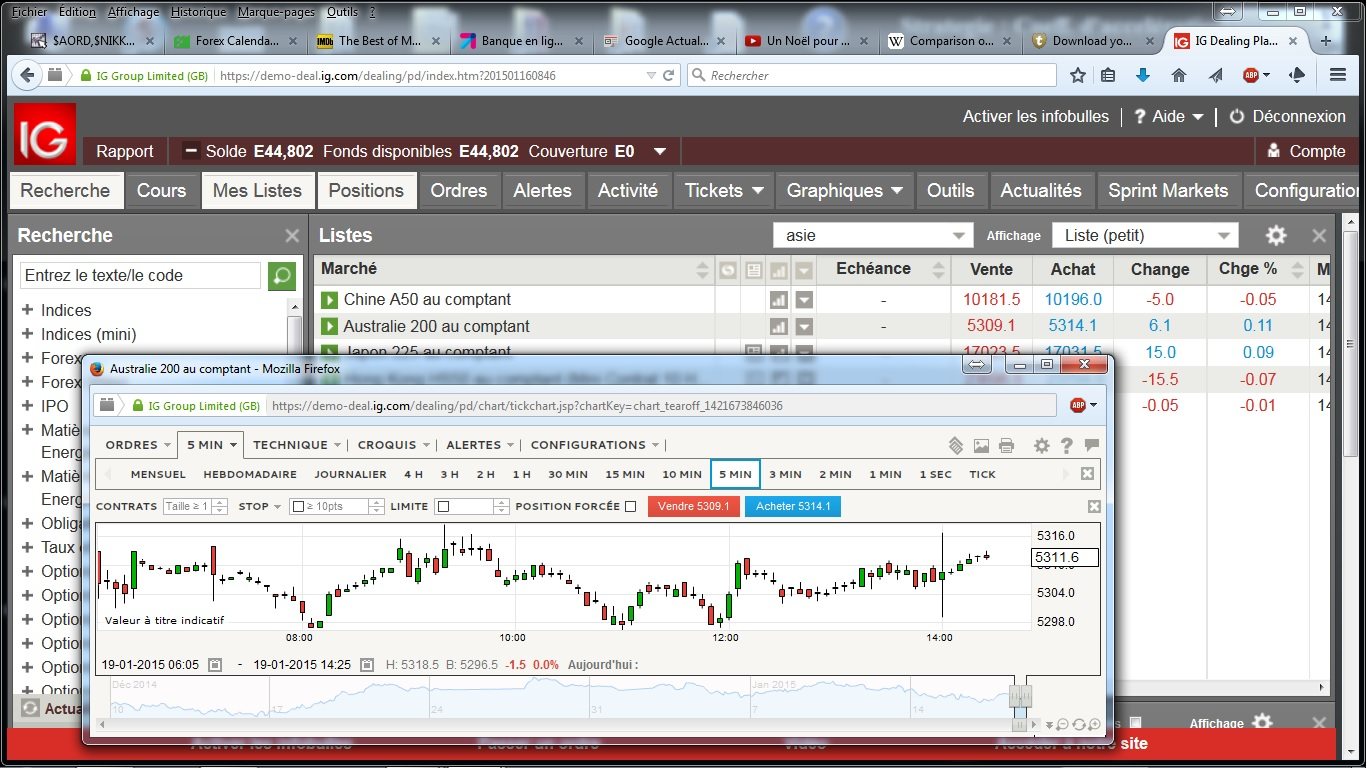Open the Compte account button
Viewport: 1367px width, 768px height.
pos(1306,152)
